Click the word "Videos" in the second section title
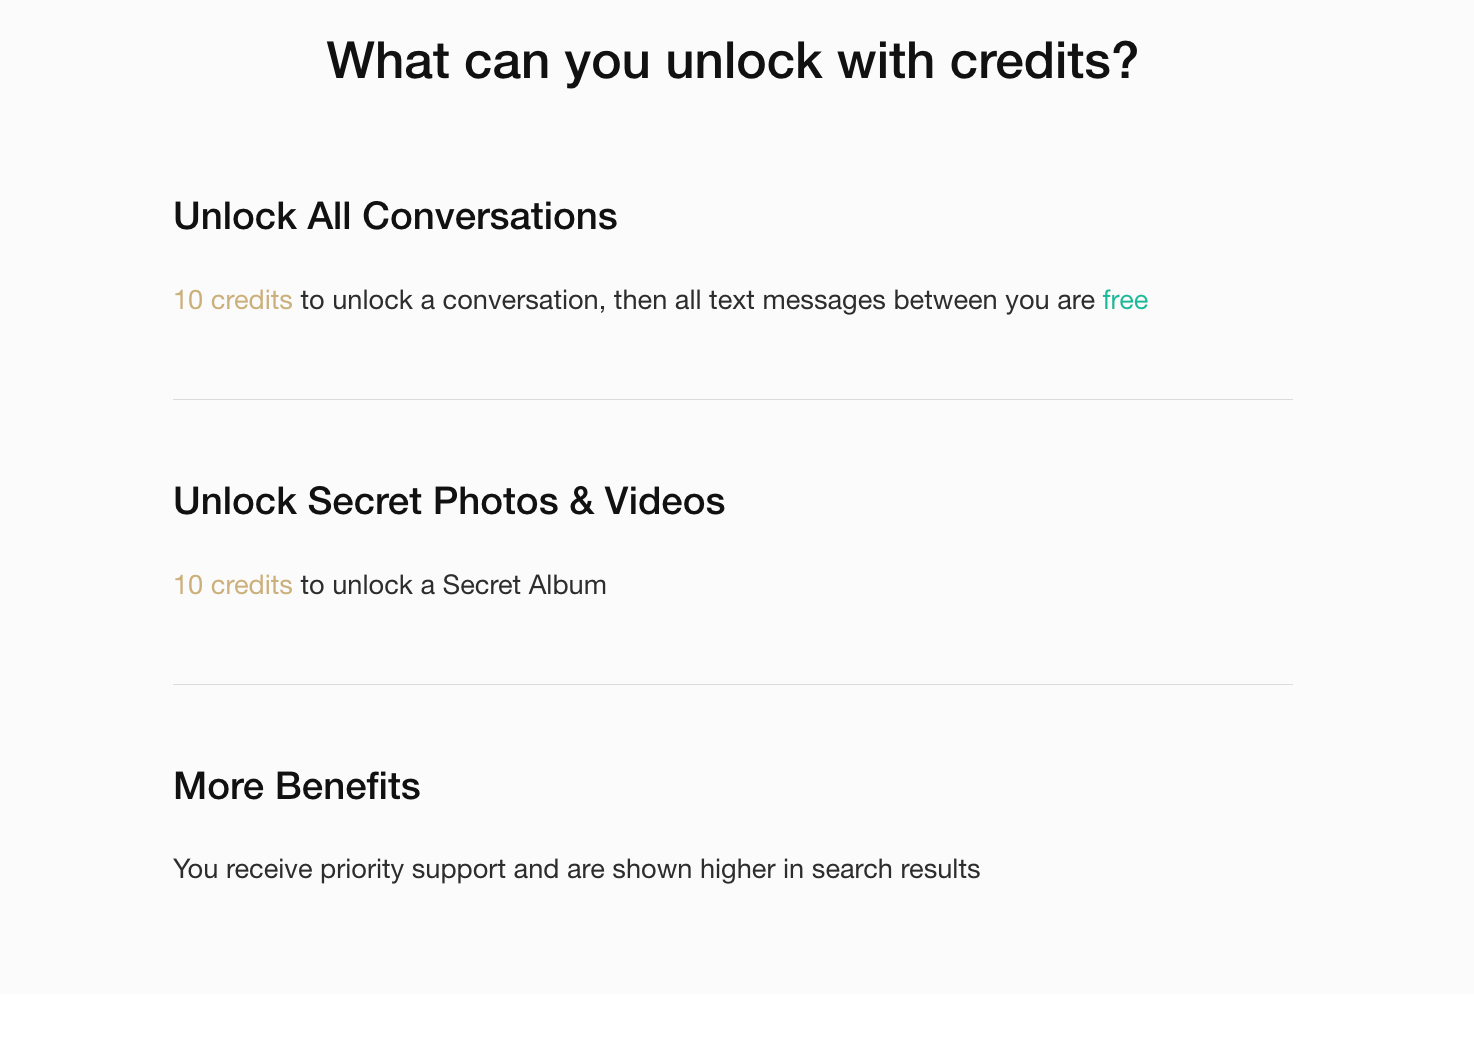Viewport: 1474px width, 1049px height. tap(664, 502)
